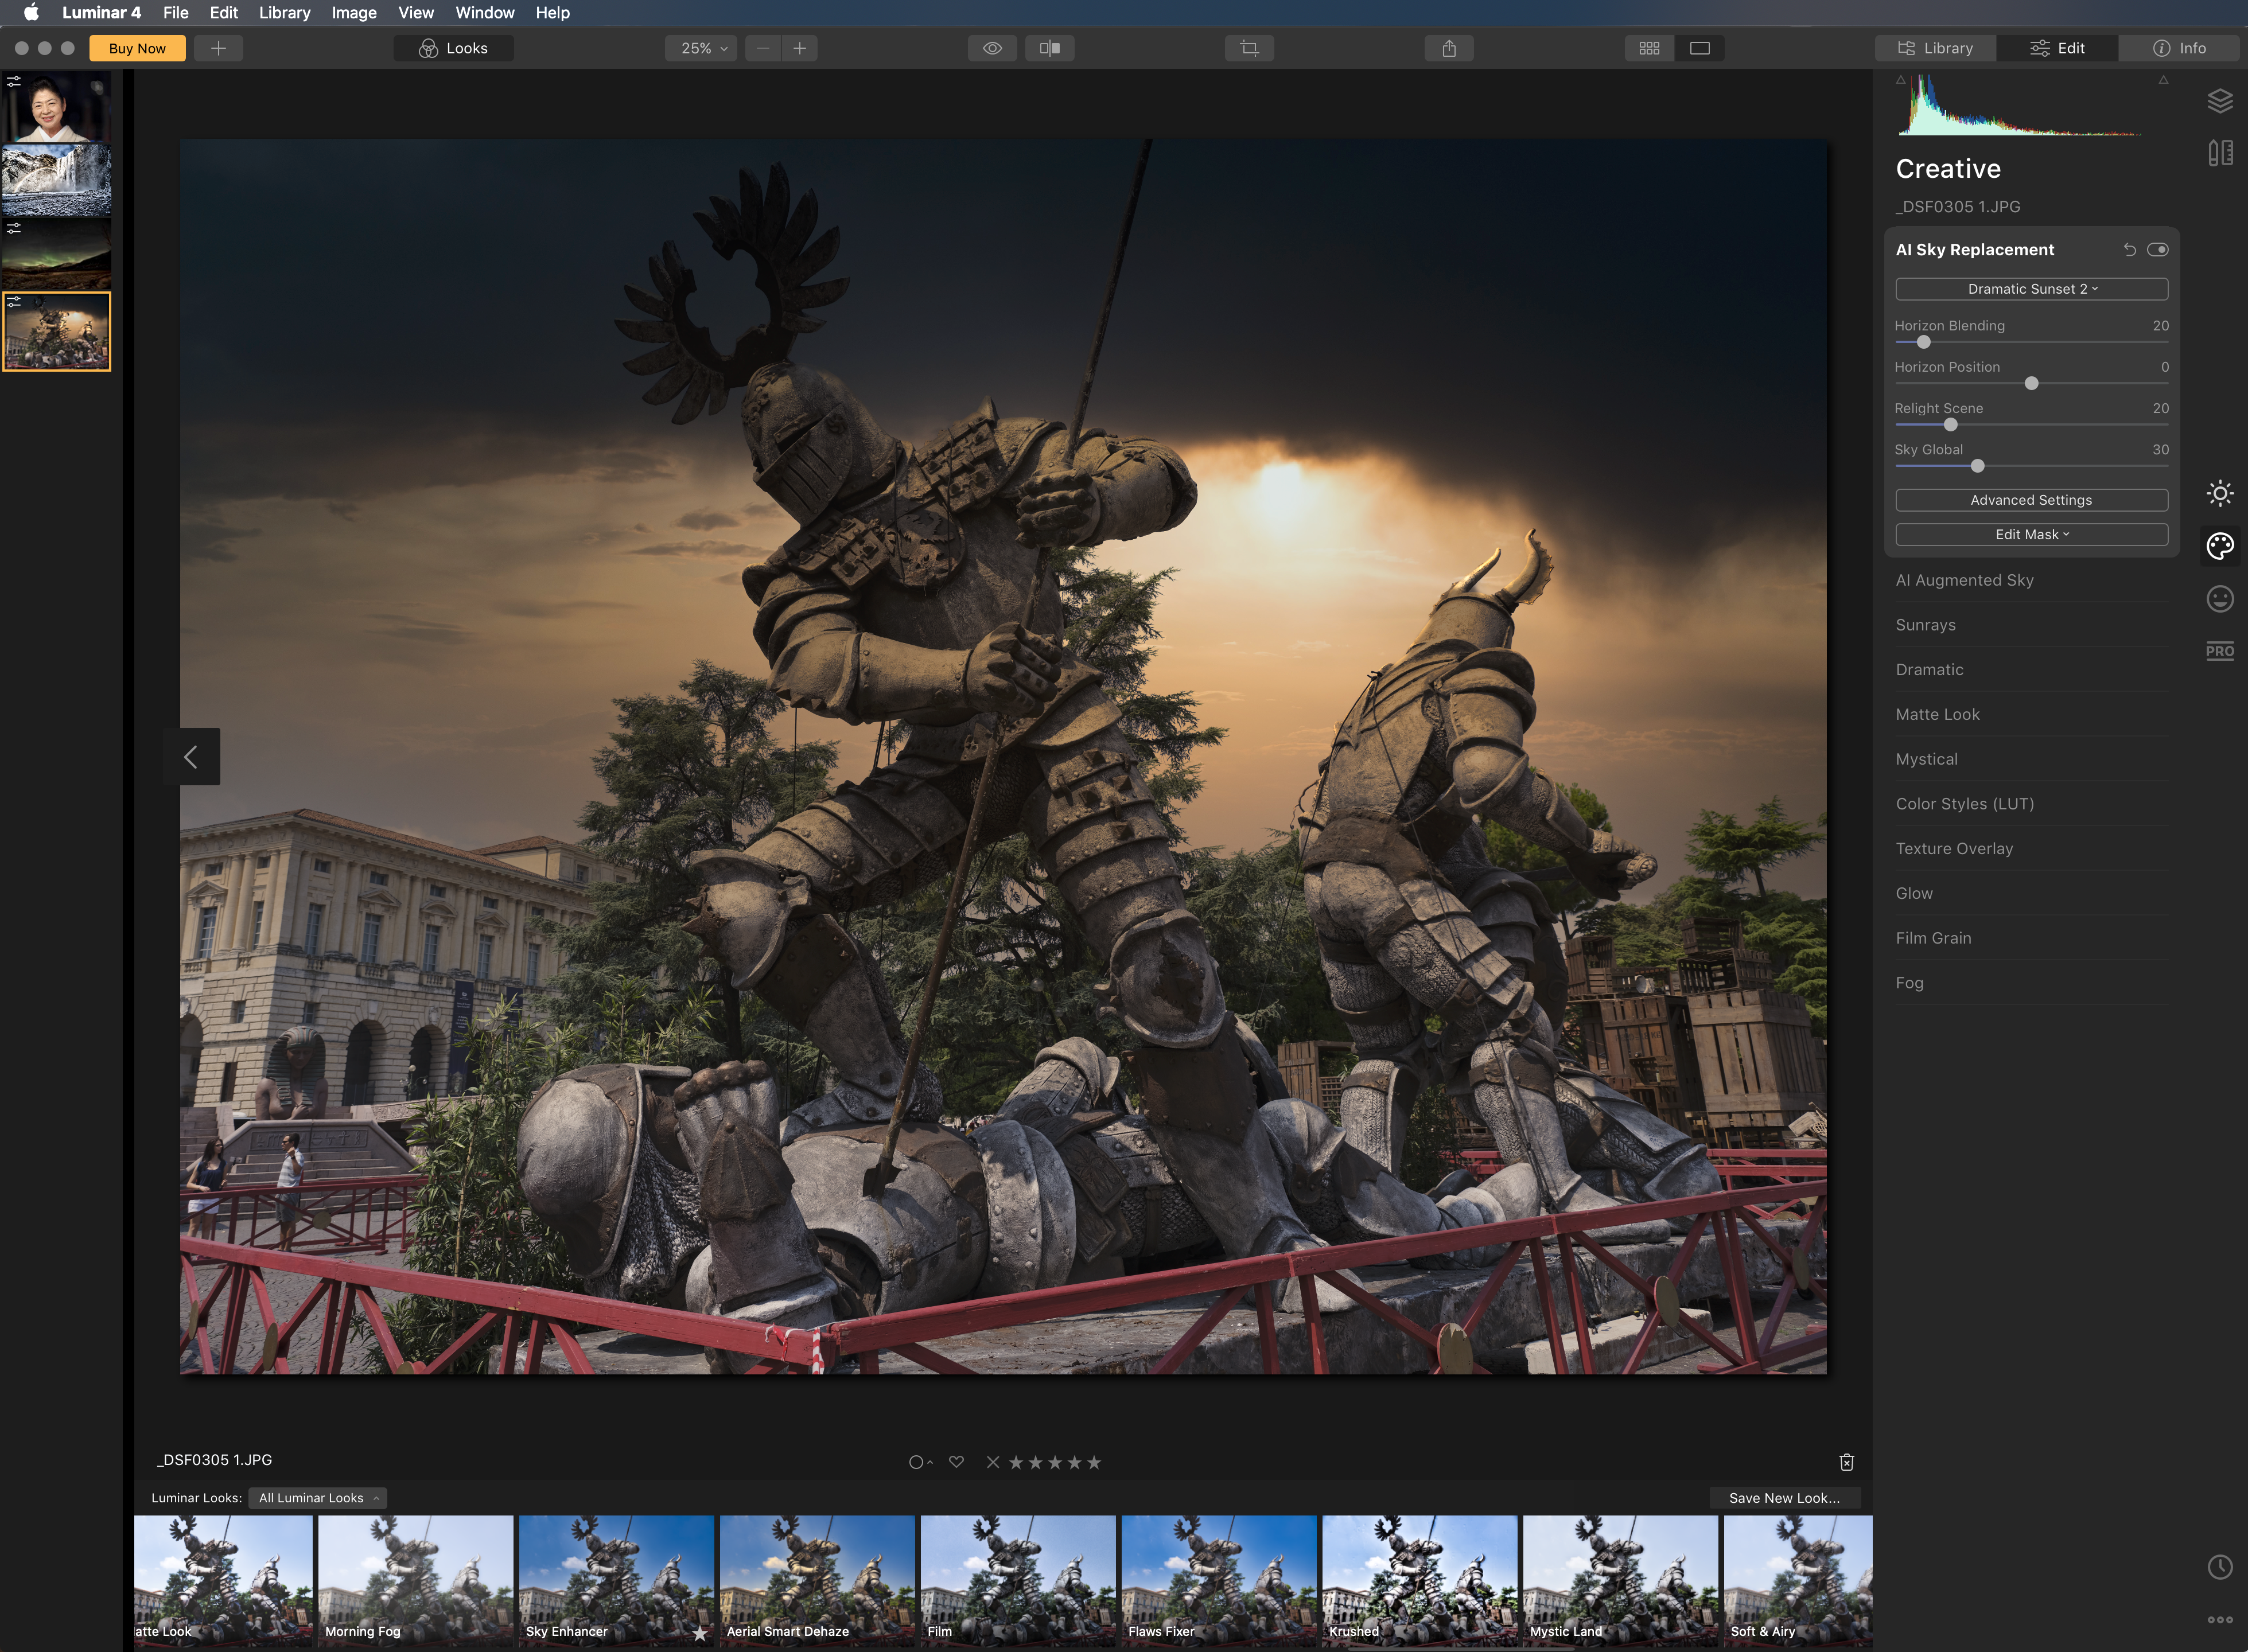
Task: Toggle AI Sky Replacement on/off switch
Action: coord(2157,250)
